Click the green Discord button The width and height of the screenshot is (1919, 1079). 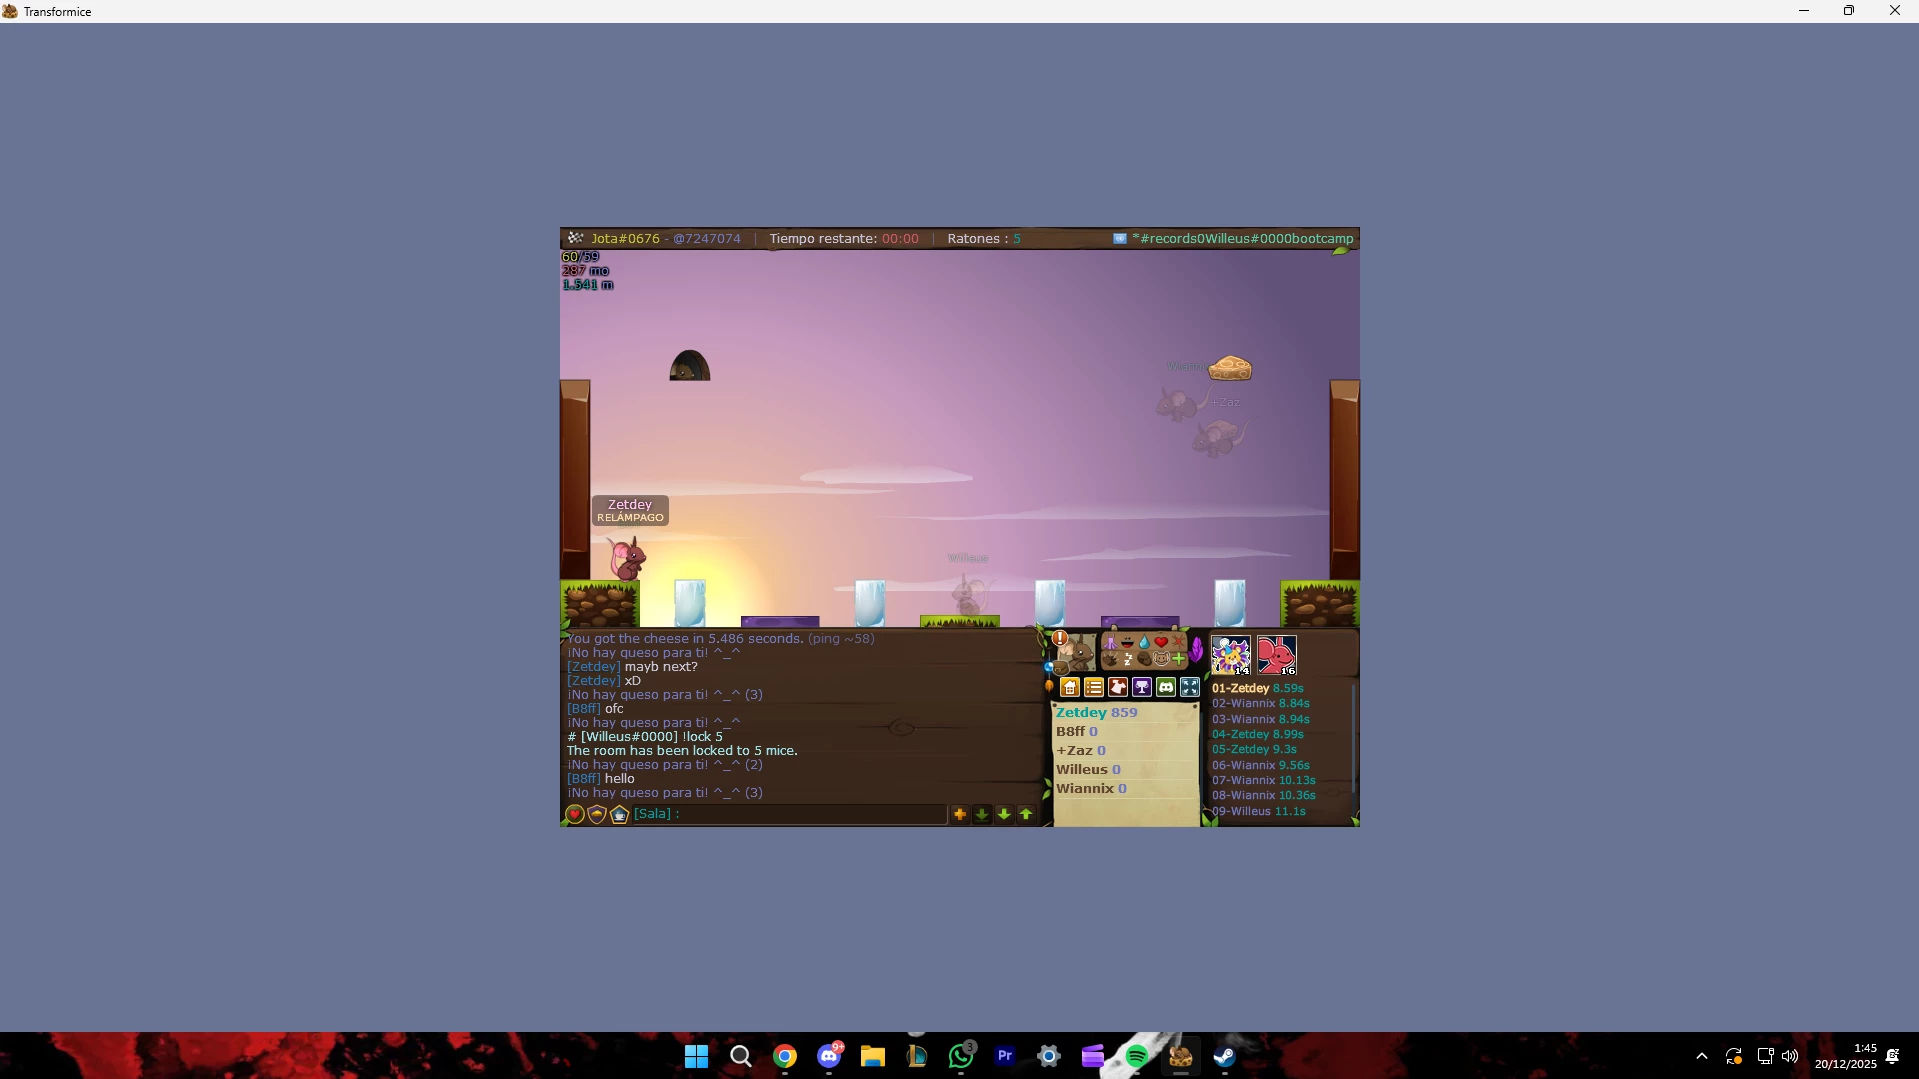coord(1166,687)
